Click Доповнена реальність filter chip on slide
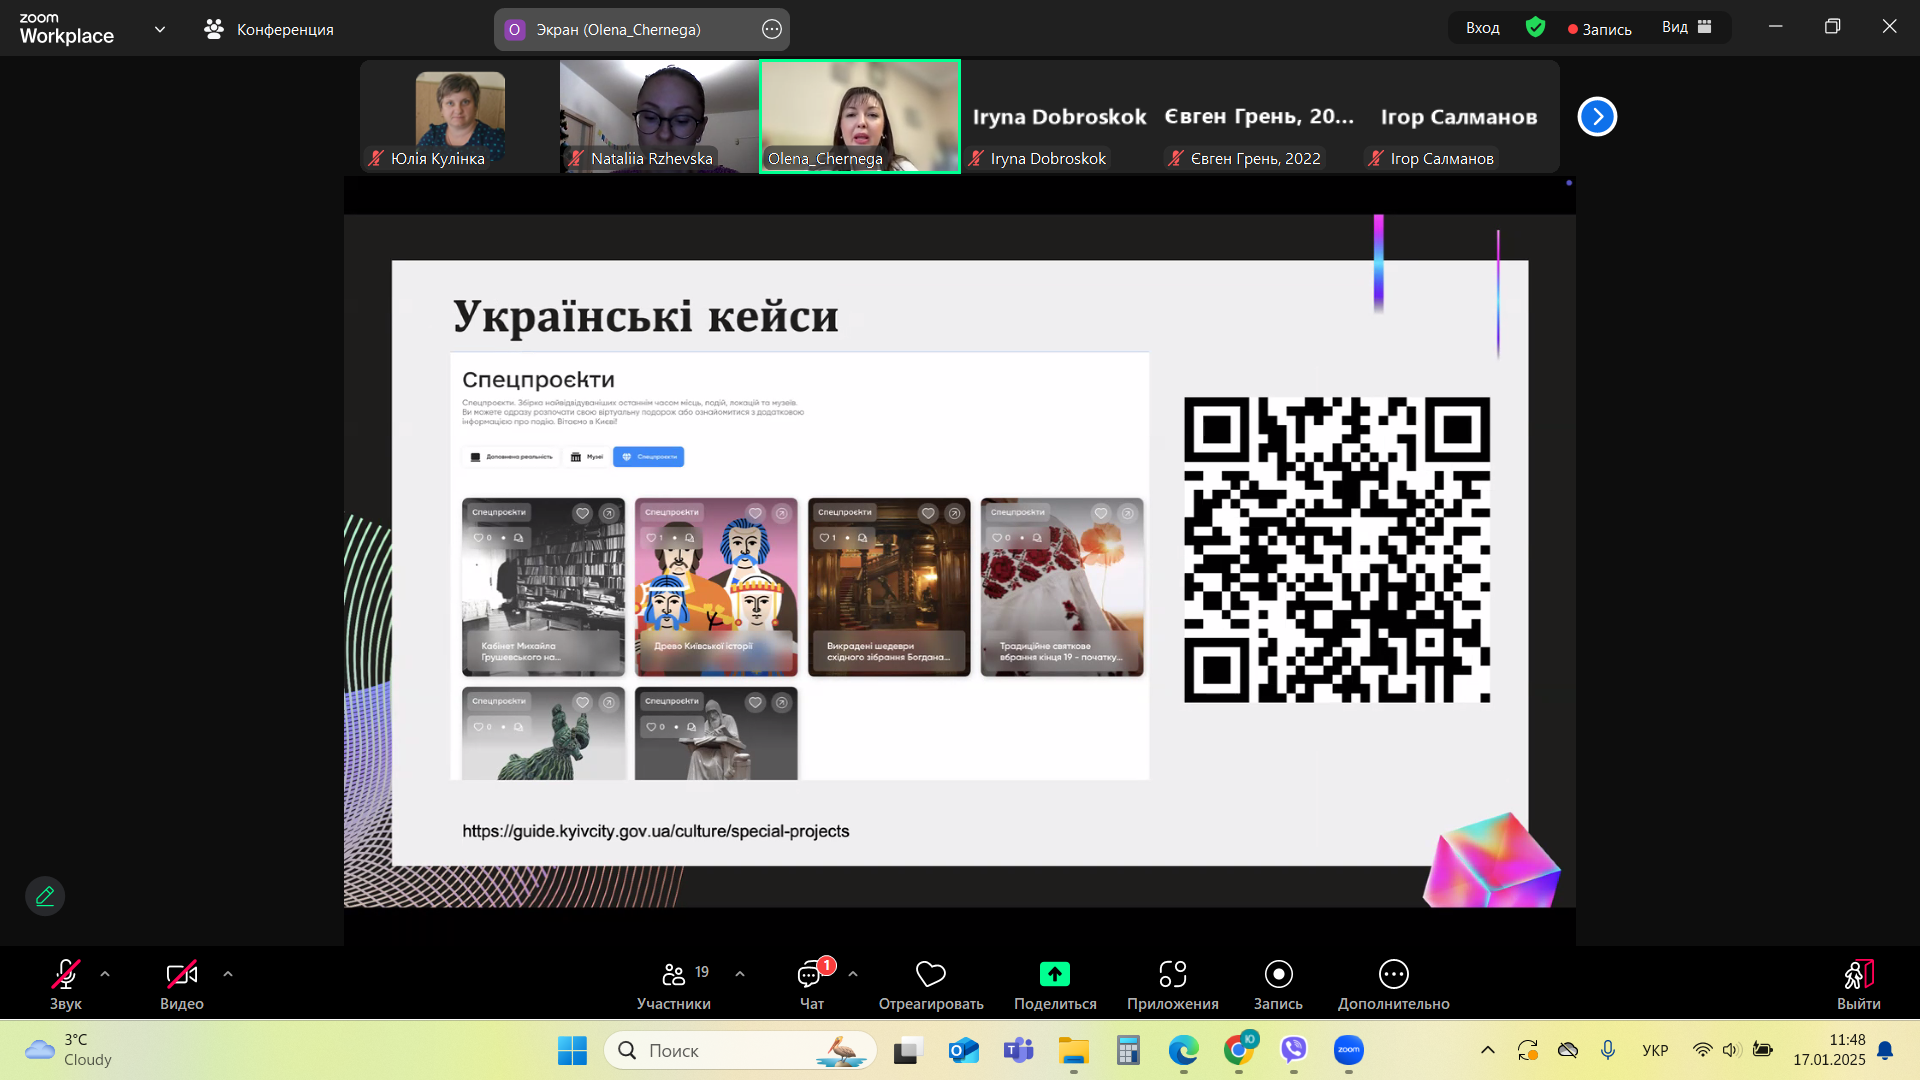1920x1080 pixels. (x=511, y=457)
